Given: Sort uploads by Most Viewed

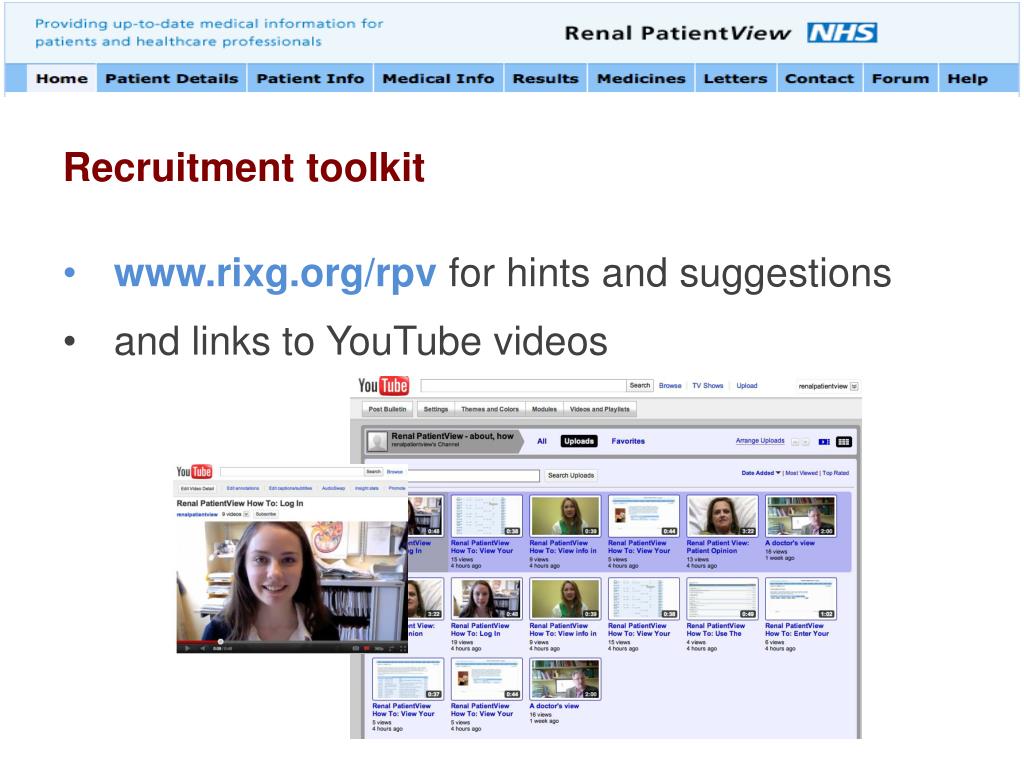Looking at the screenshot, I should [801, 473].
